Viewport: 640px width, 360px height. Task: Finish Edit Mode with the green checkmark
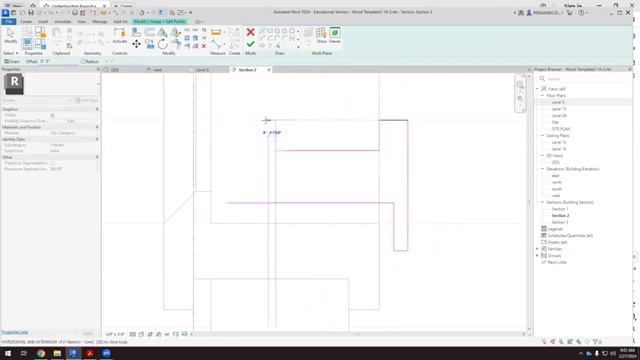(250, 44)
